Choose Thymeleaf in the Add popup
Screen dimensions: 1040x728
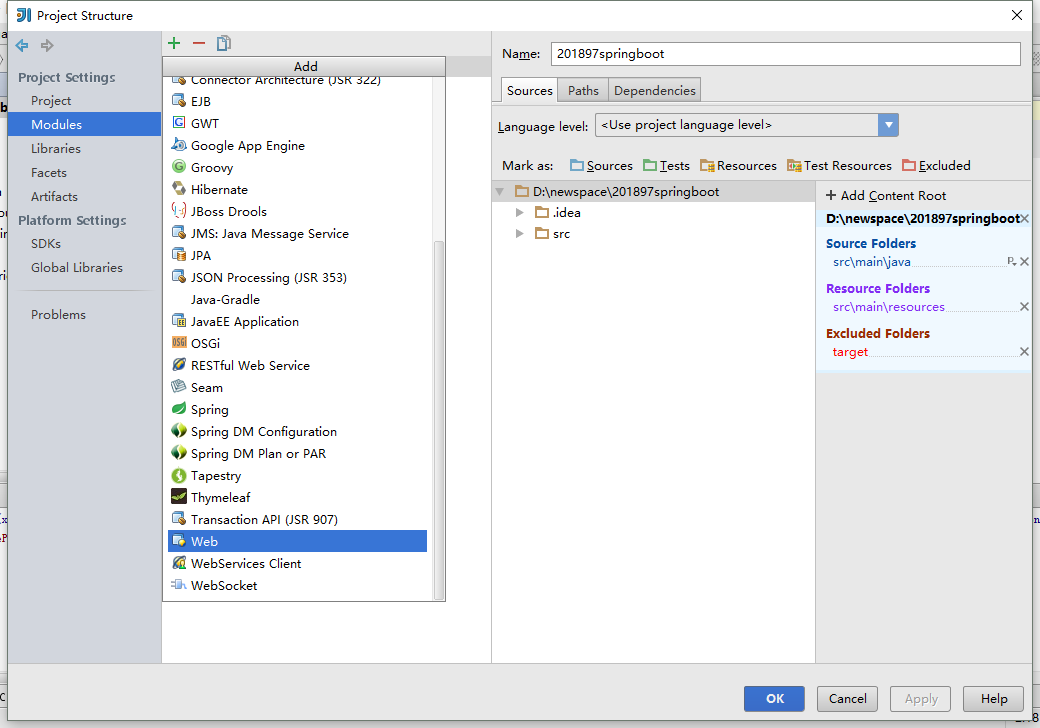coord(220,497)
